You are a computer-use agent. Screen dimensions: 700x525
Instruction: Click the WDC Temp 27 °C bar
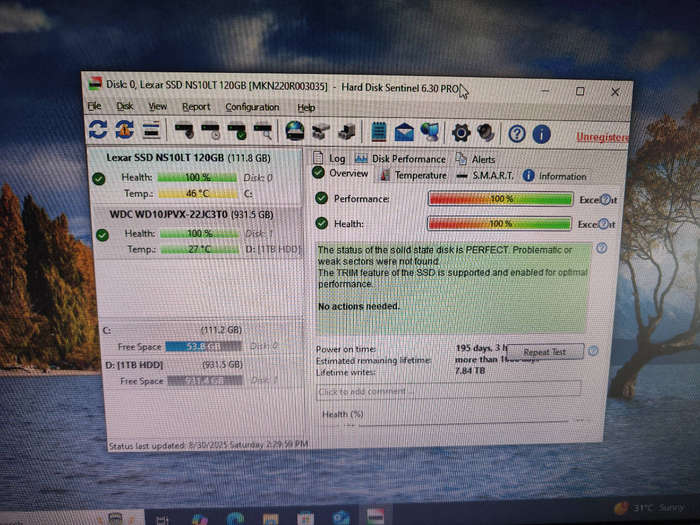pos(200,249)
